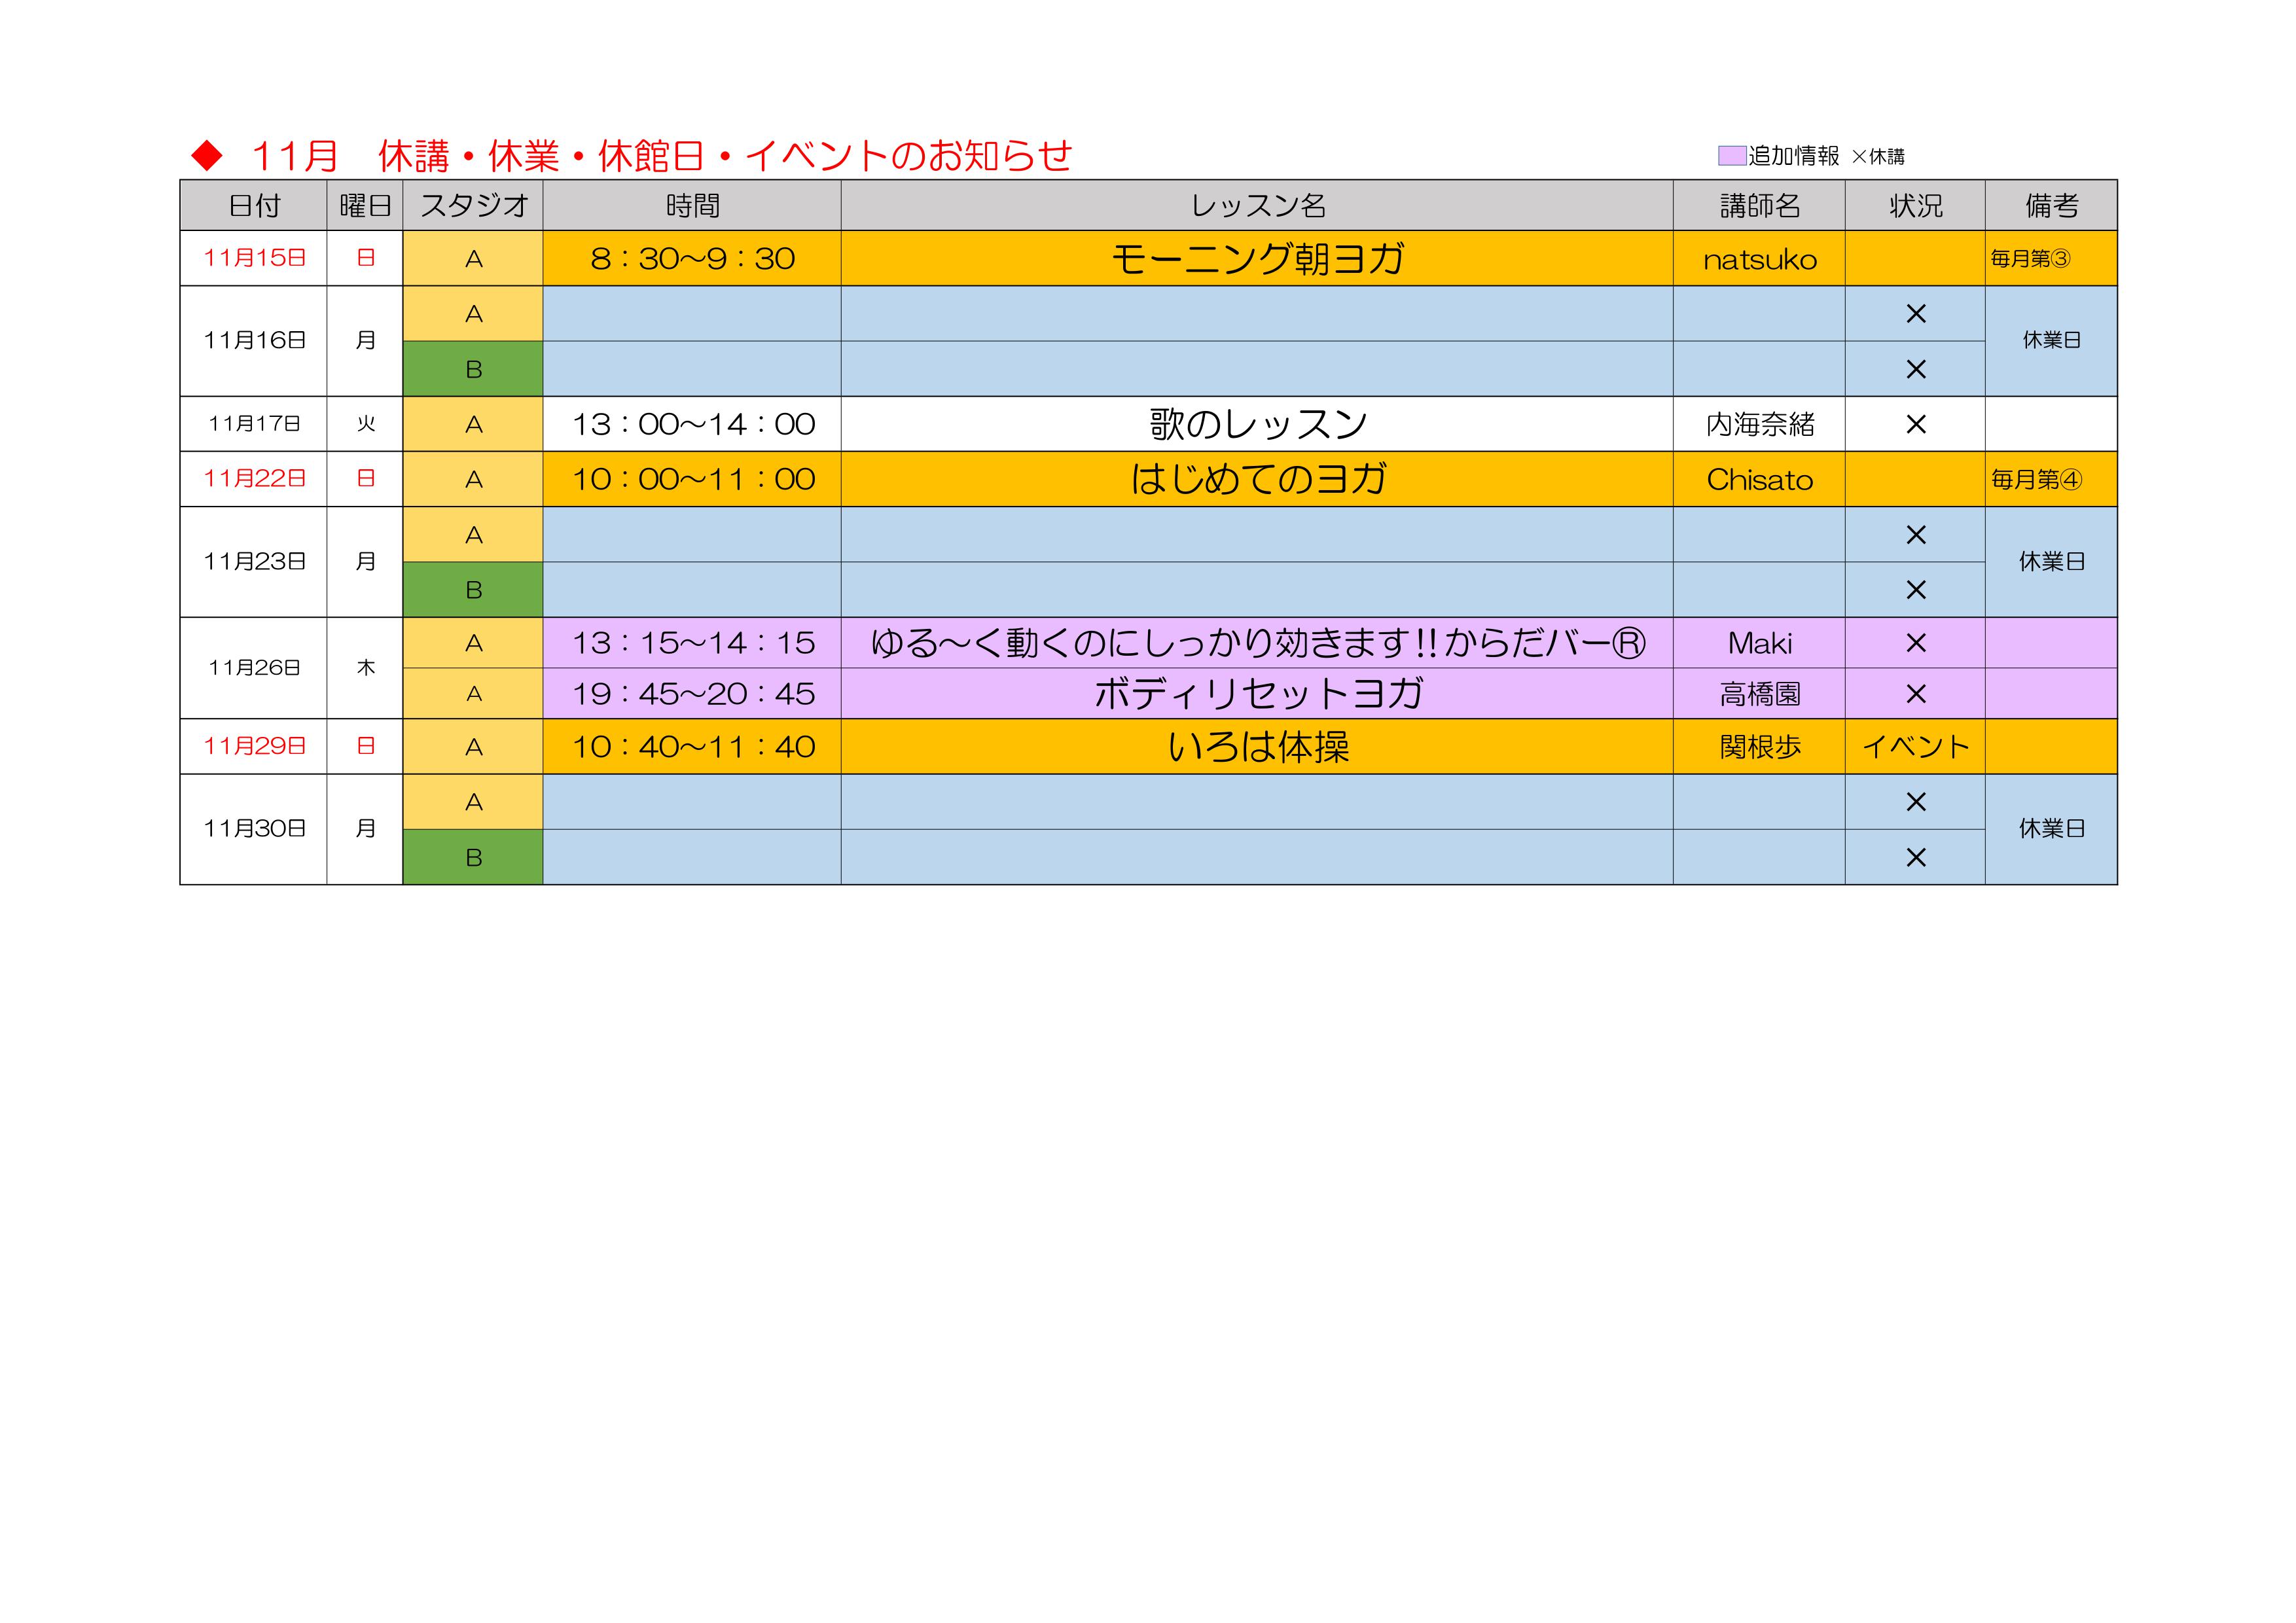Click the からだバー lesson name
Image resolution: width=2296 pixels, height=1623 pixels.
pyautogui.click(x=1257, y=643)
